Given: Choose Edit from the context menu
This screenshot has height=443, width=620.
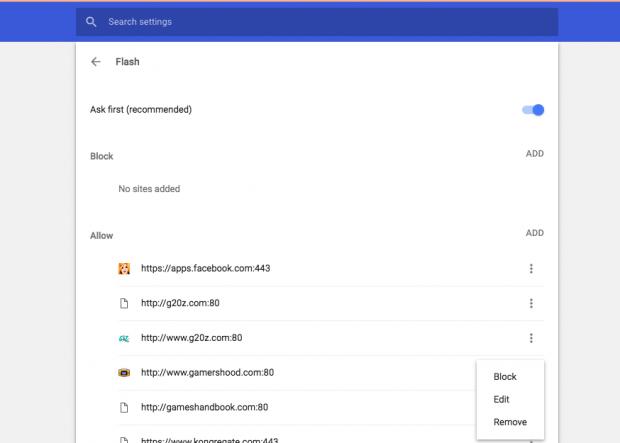Looking at the screenshot, I should tap(502, 399).
